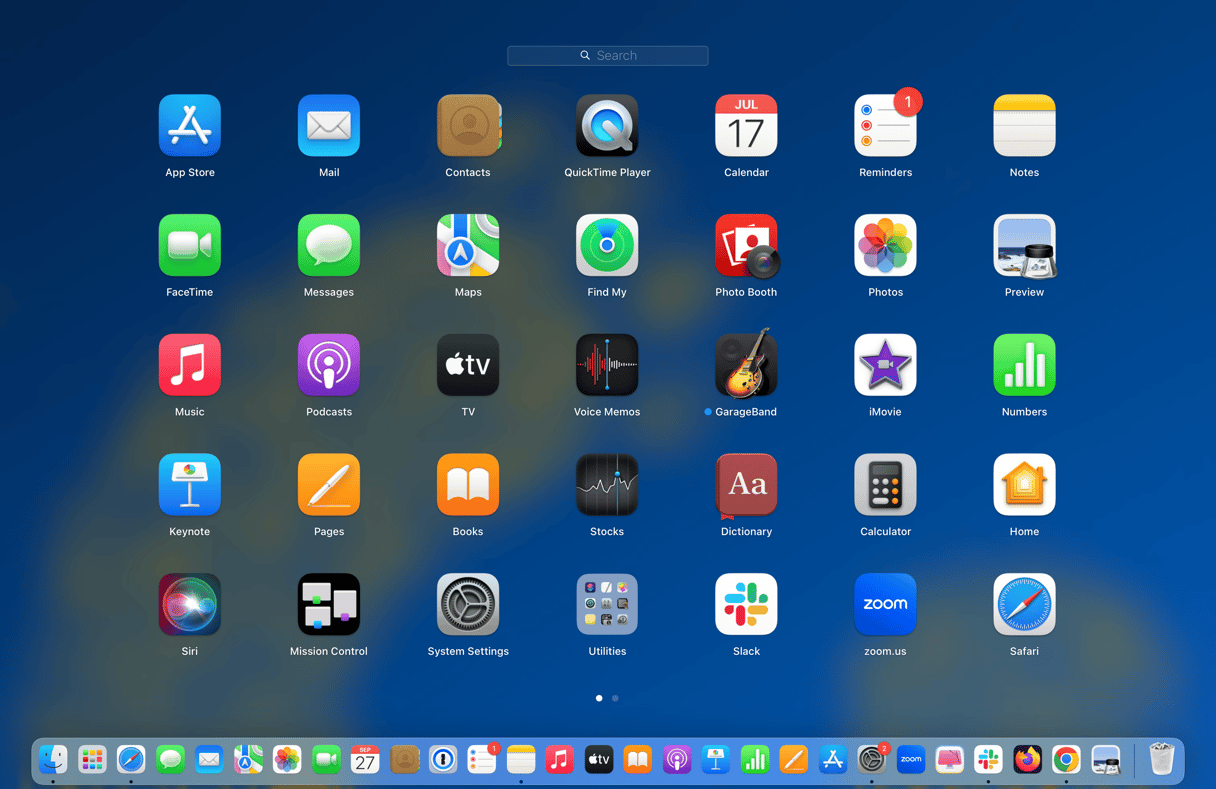Screen dimensions: 1216x789
Task: Open System Settings with badge in Dock
Action: click(x=872, y=760)
